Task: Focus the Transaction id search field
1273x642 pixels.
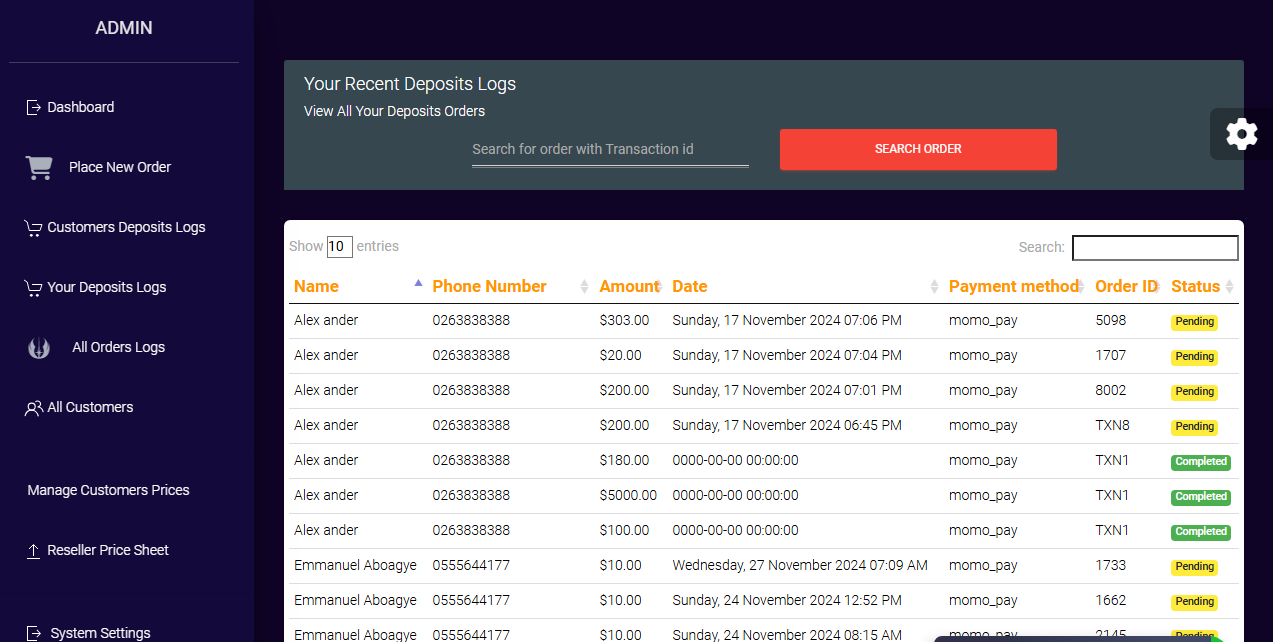Action: (610, 149)
